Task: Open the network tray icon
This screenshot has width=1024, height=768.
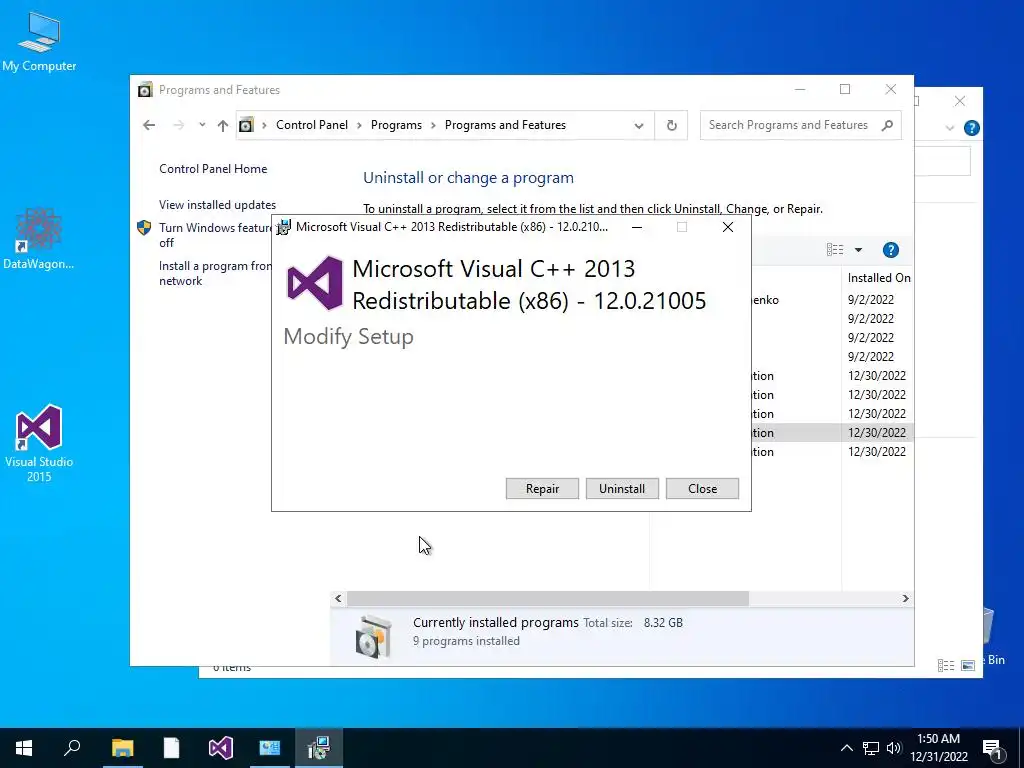Action: pos(871,748)
